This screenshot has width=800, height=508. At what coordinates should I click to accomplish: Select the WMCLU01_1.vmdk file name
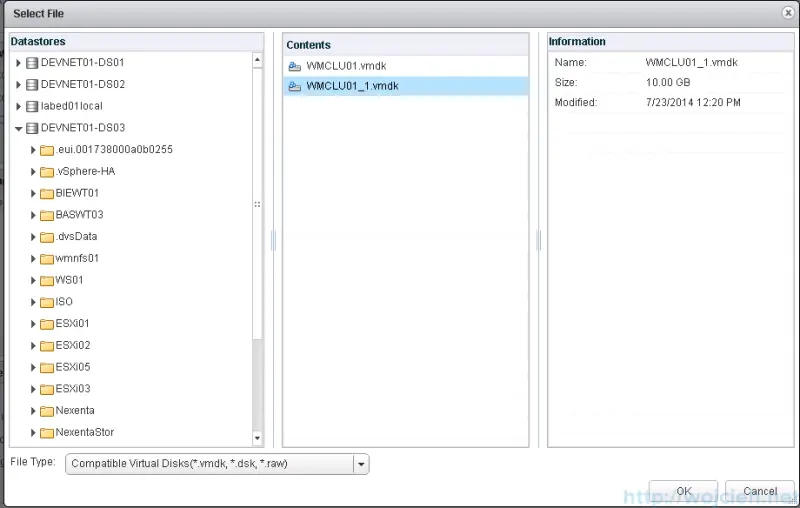(x=352, y=86)
